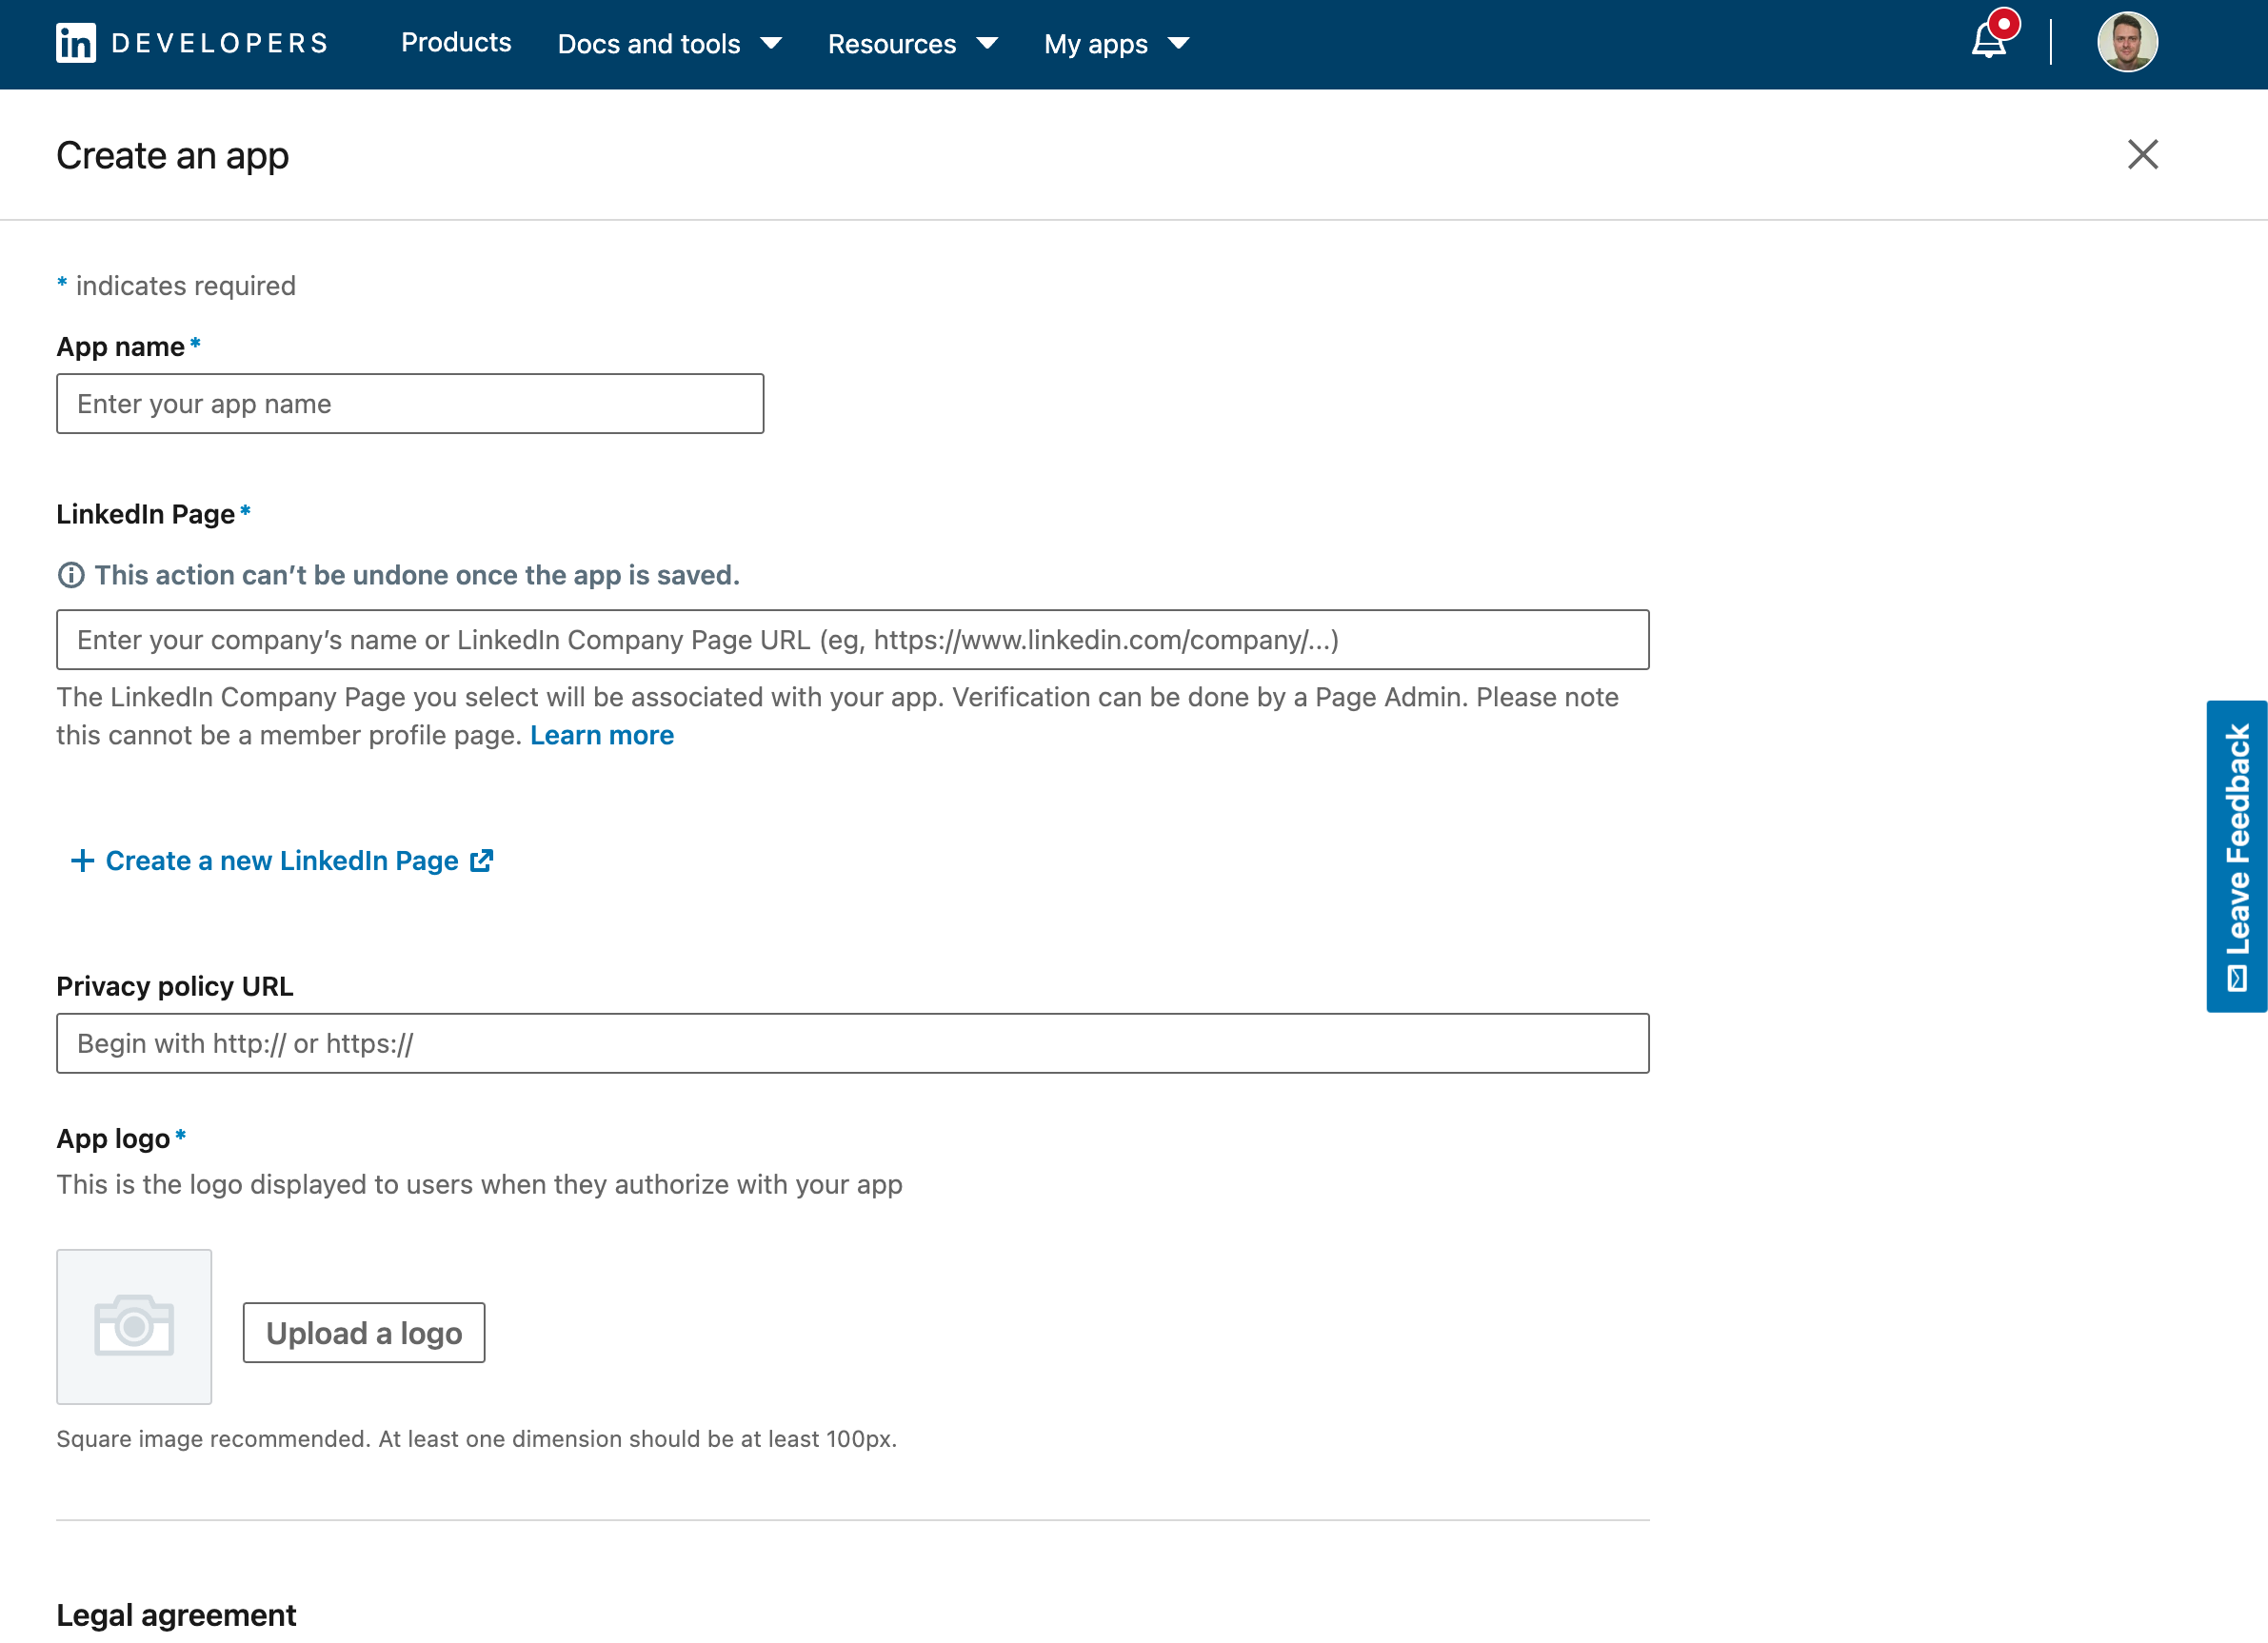Click the Legal agreement heading
Image resolution: width=2268 pixels, height=1643 pixels.
176,1615
